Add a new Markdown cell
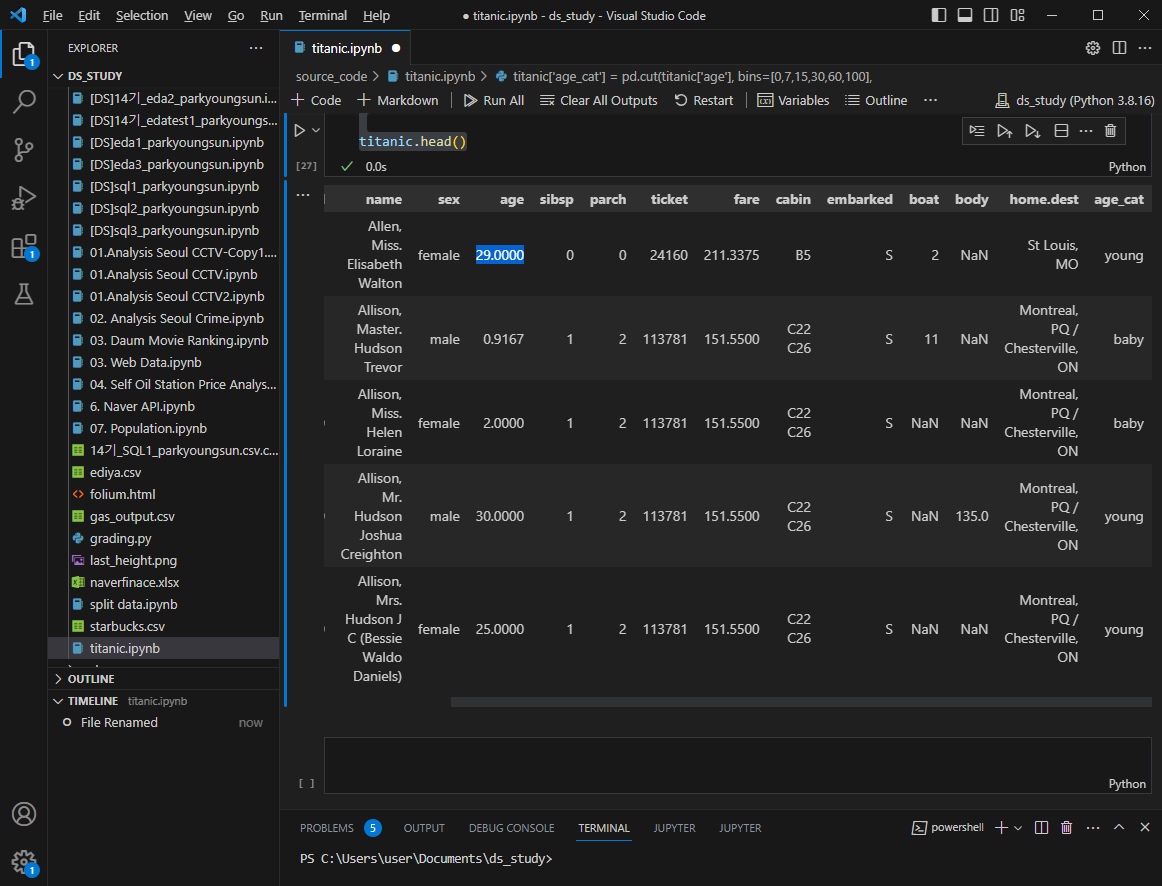The image size is (1162, 886). [398, 100]
